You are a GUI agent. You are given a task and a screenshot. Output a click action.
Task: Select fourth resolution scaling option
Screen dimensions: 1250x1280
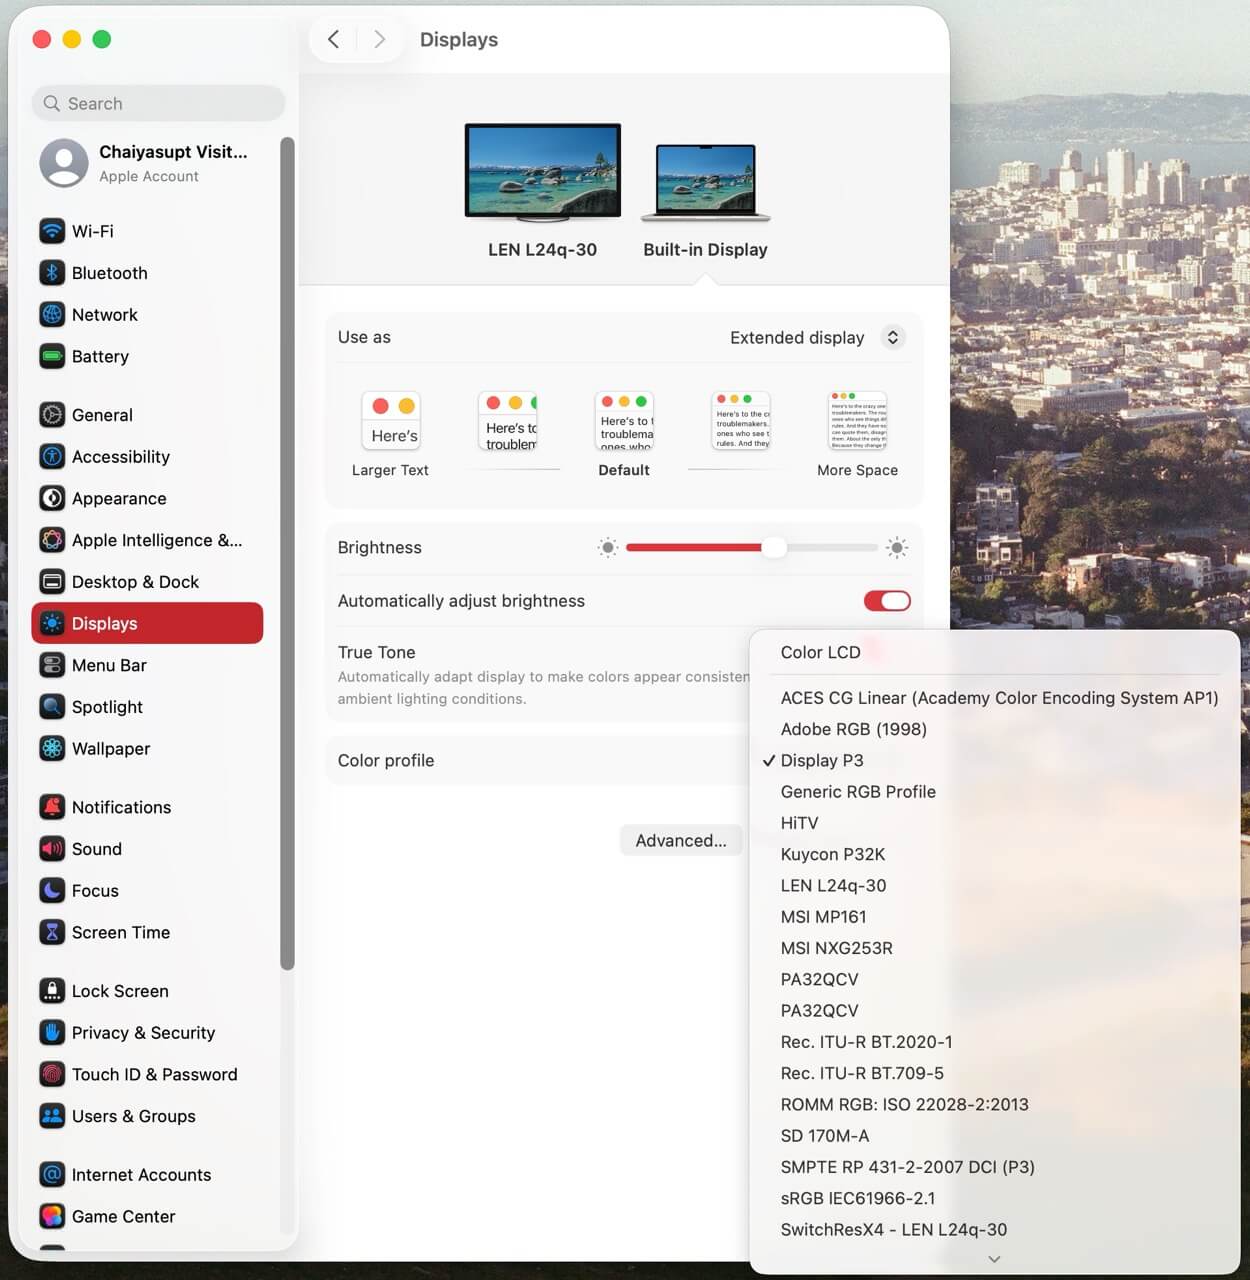tap(741, 421)
